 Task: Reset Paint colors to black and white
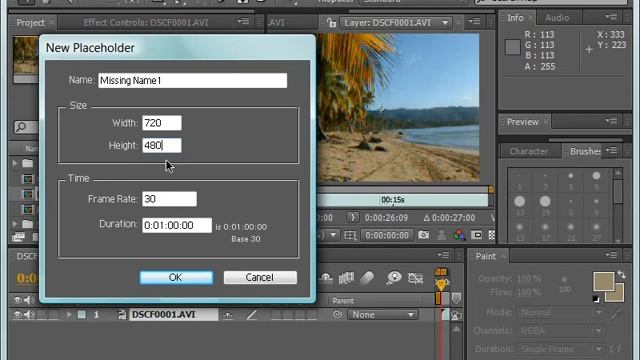click(596, 299)
